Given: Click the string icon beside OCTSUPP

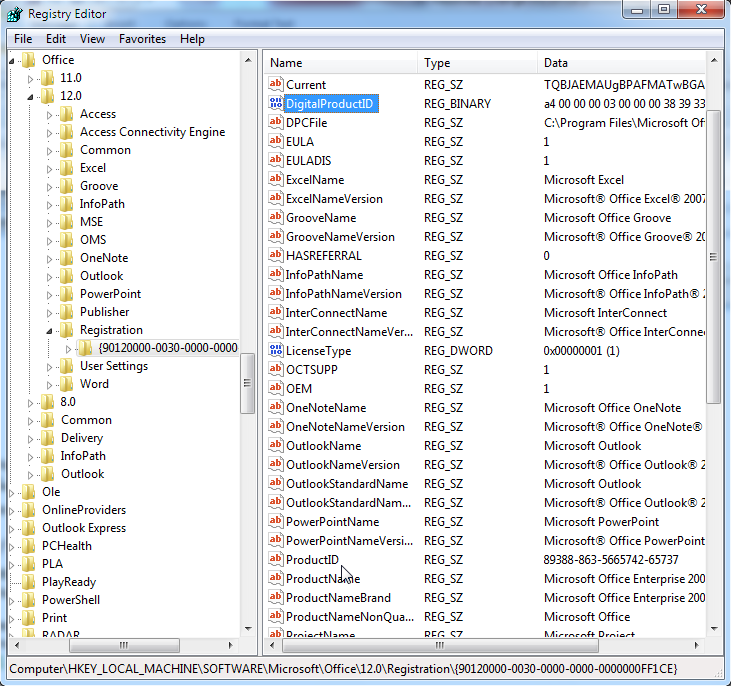Looking at the screenshot, I should (276, 369).
